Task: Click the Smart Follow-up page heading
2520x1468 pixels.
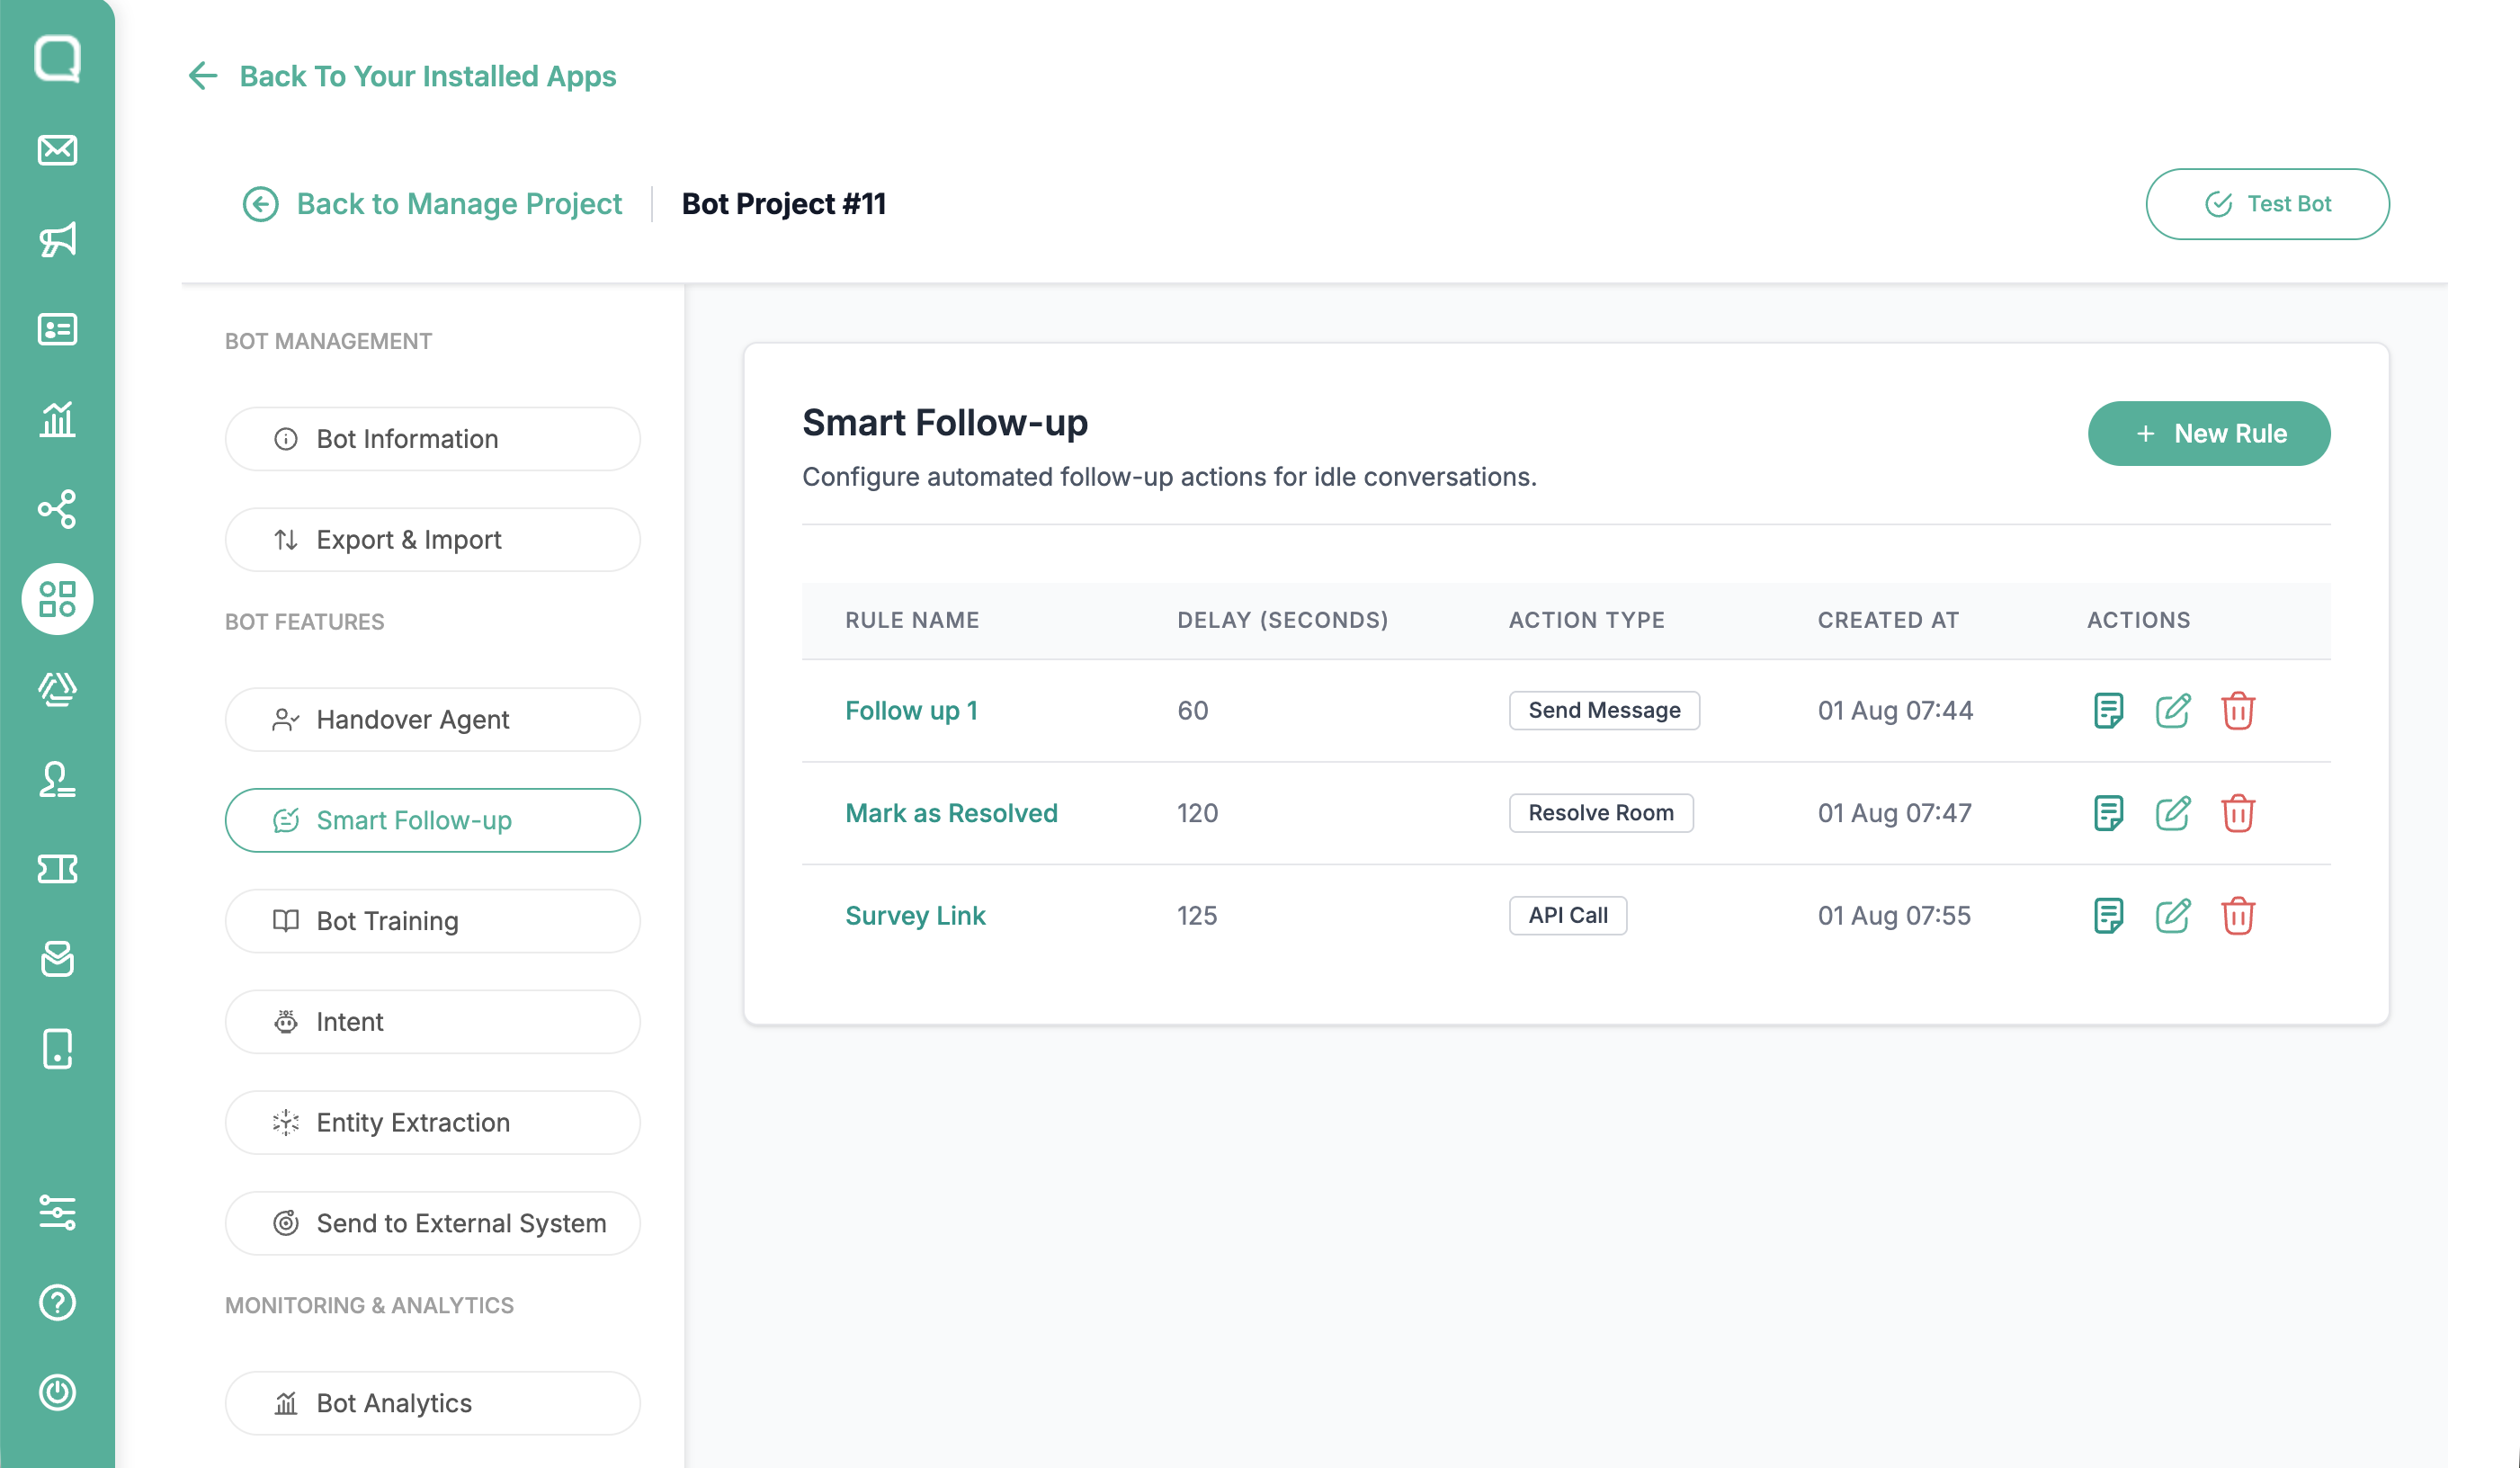Action: click(x=945, y=423)
